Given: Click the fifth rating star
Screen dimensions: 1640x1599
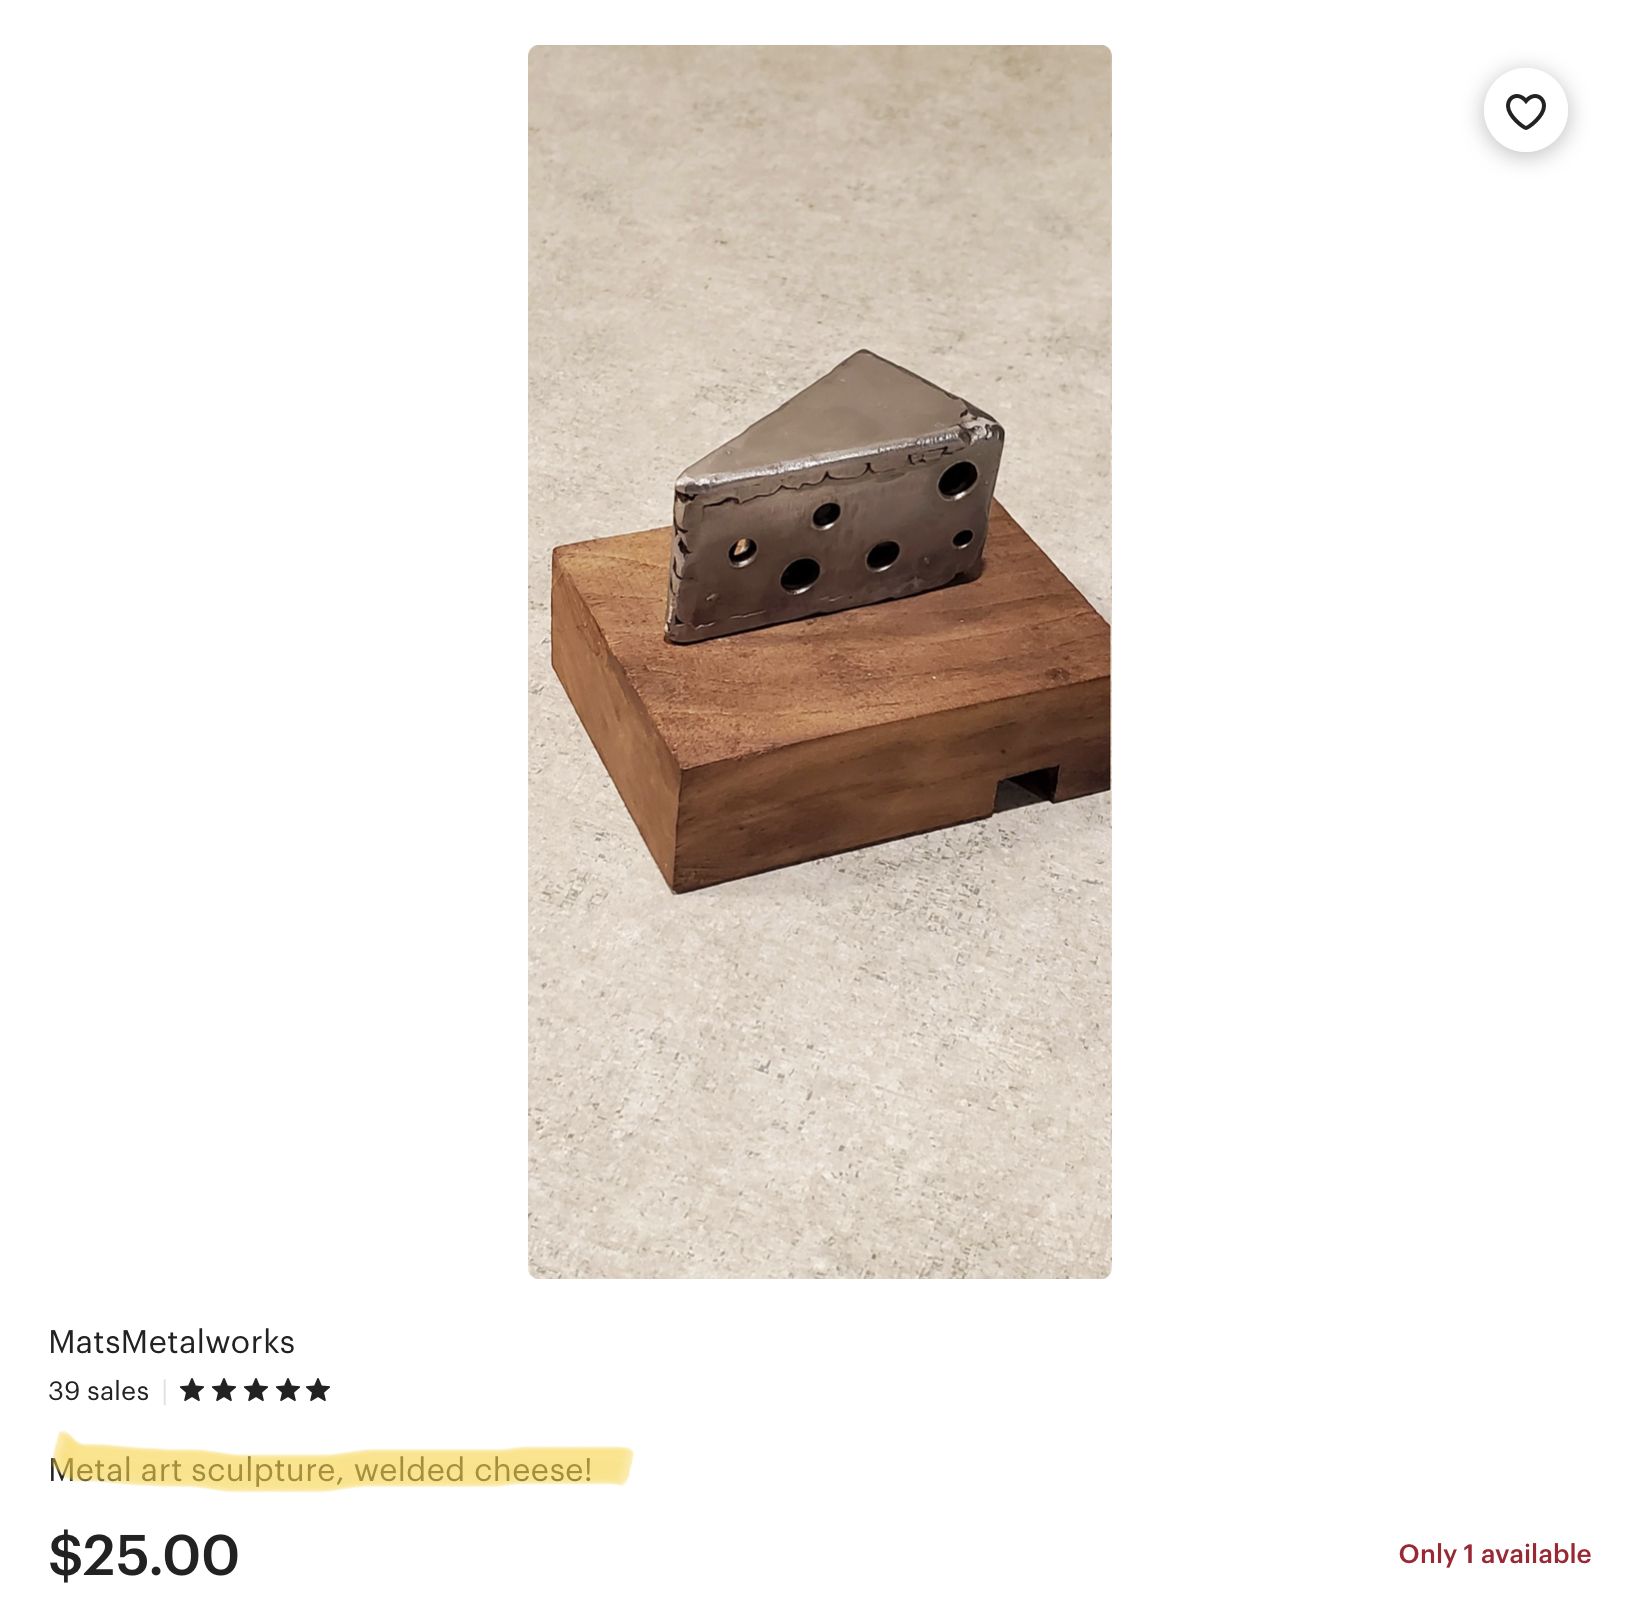Looking at the screenshot, I should (319, 1390).
